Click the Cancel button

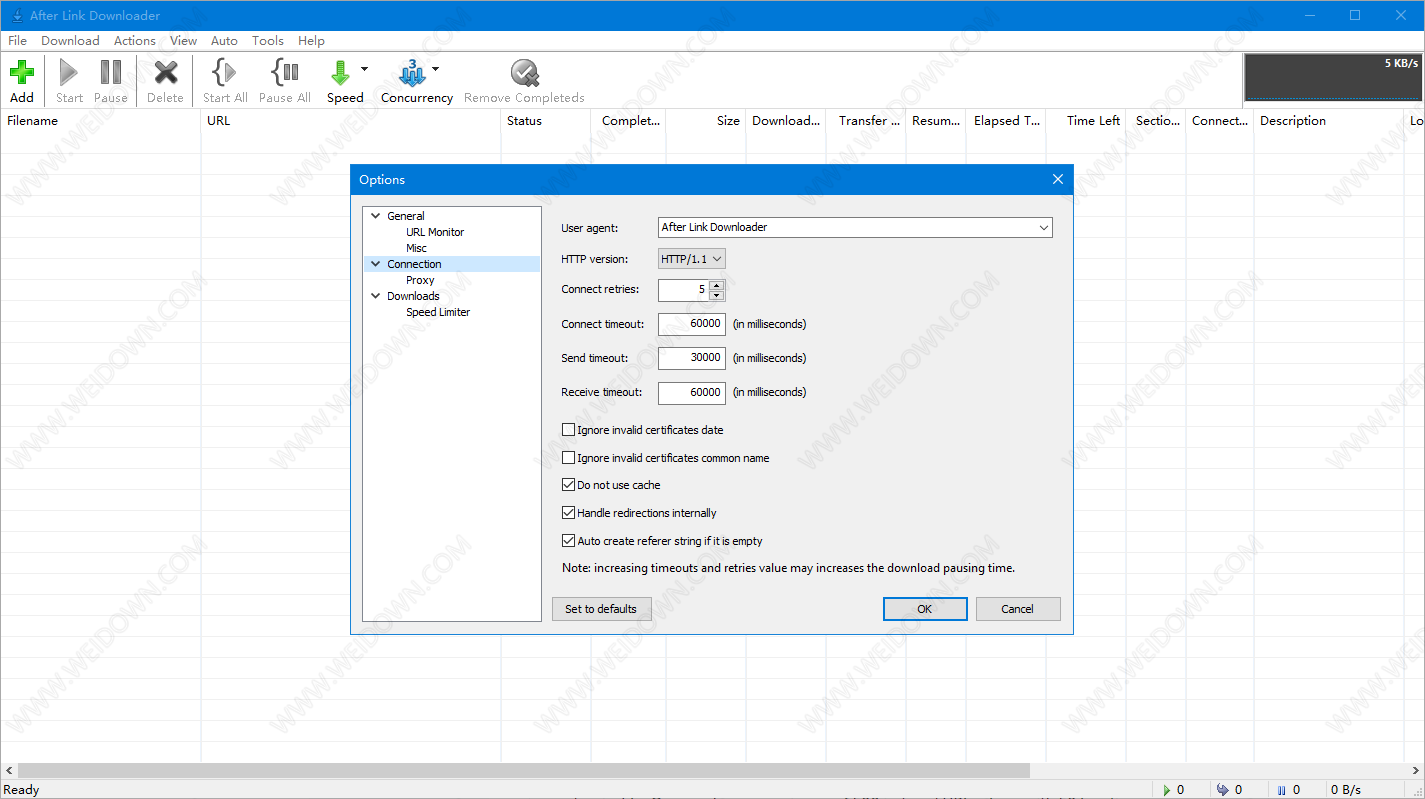[1018, 609]
